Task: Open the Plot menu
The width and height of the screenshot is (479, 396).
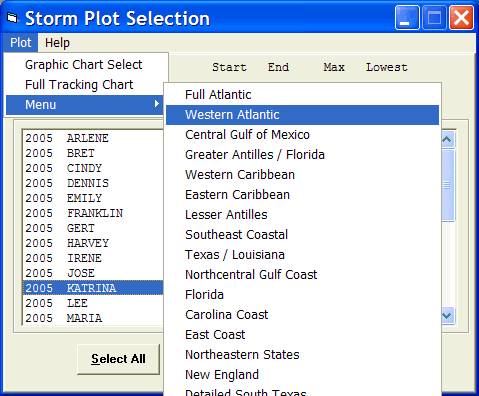Action: pyautogui.click(x=21, y=43)
